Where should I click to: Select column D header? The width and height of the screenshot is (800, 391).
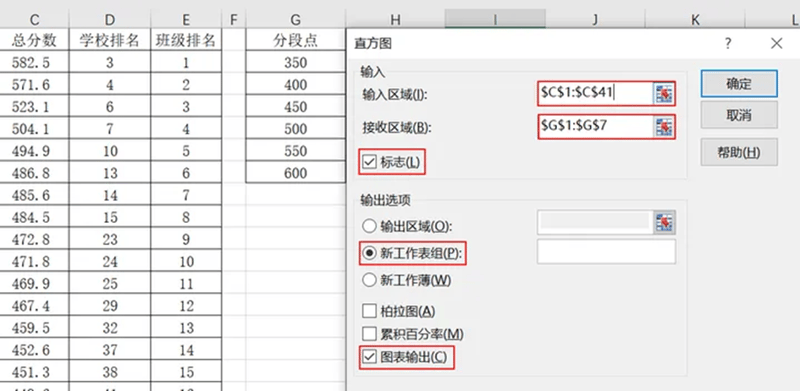(110, 20)
